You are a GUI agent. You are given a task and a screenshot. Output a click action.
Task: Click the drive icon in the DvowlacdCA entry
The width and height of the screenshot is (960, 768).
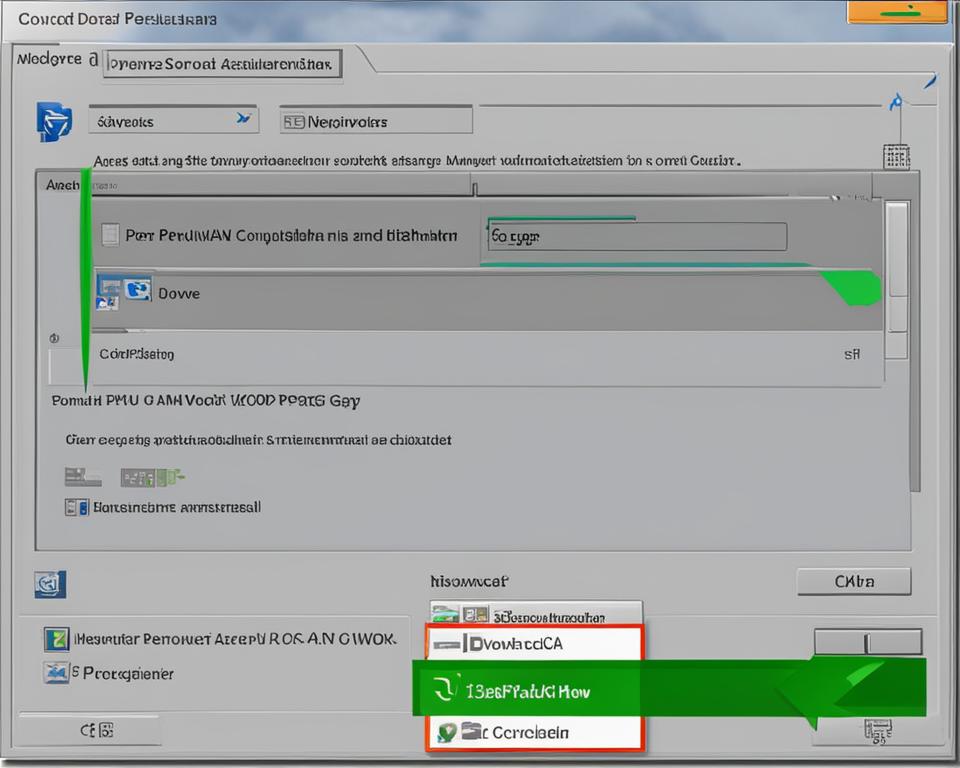pyautogui.click(x=447, y=644)
